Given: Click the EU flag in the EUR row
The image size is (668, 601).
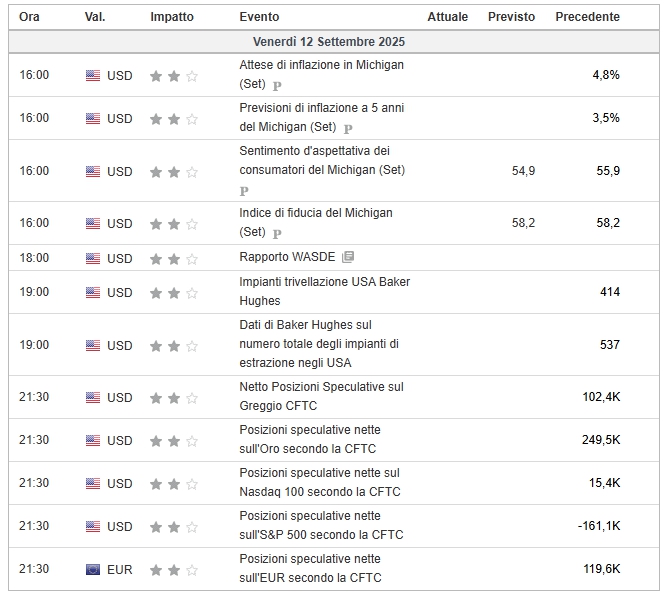Looking at the screenshot, I should [x=93, y=570].
